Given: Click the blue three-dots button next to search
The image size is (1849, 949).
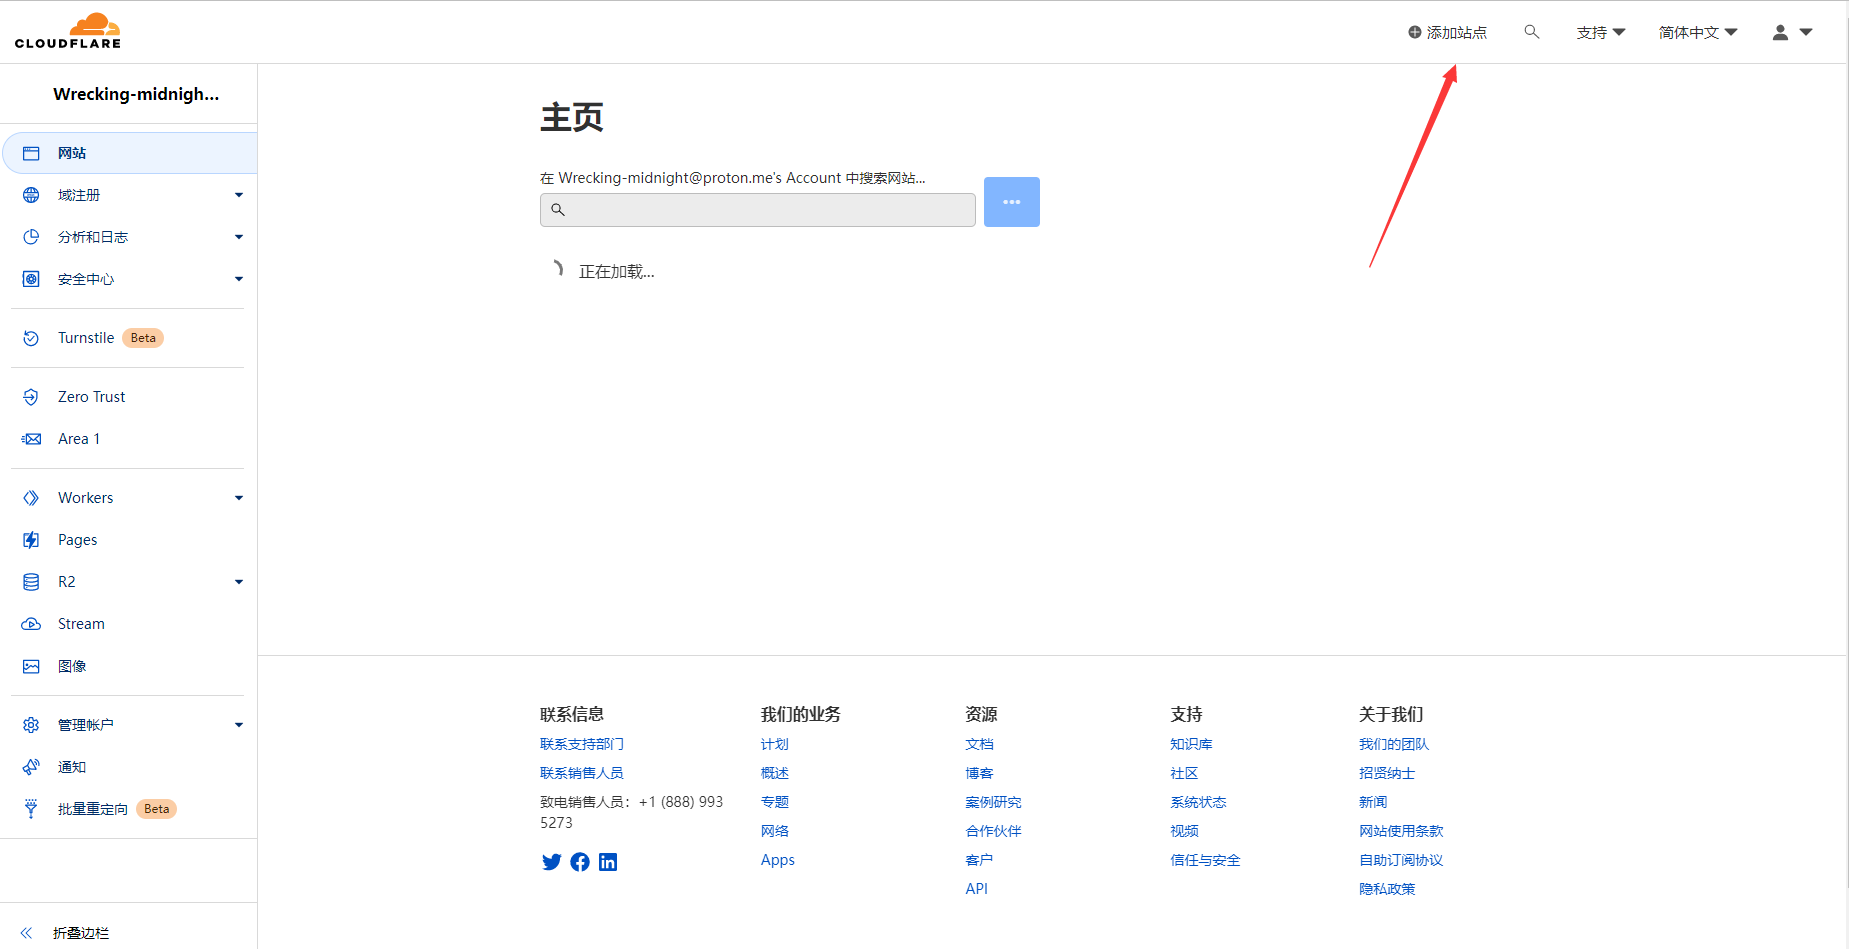Looking at the screenshot, I should (1011, 202).
